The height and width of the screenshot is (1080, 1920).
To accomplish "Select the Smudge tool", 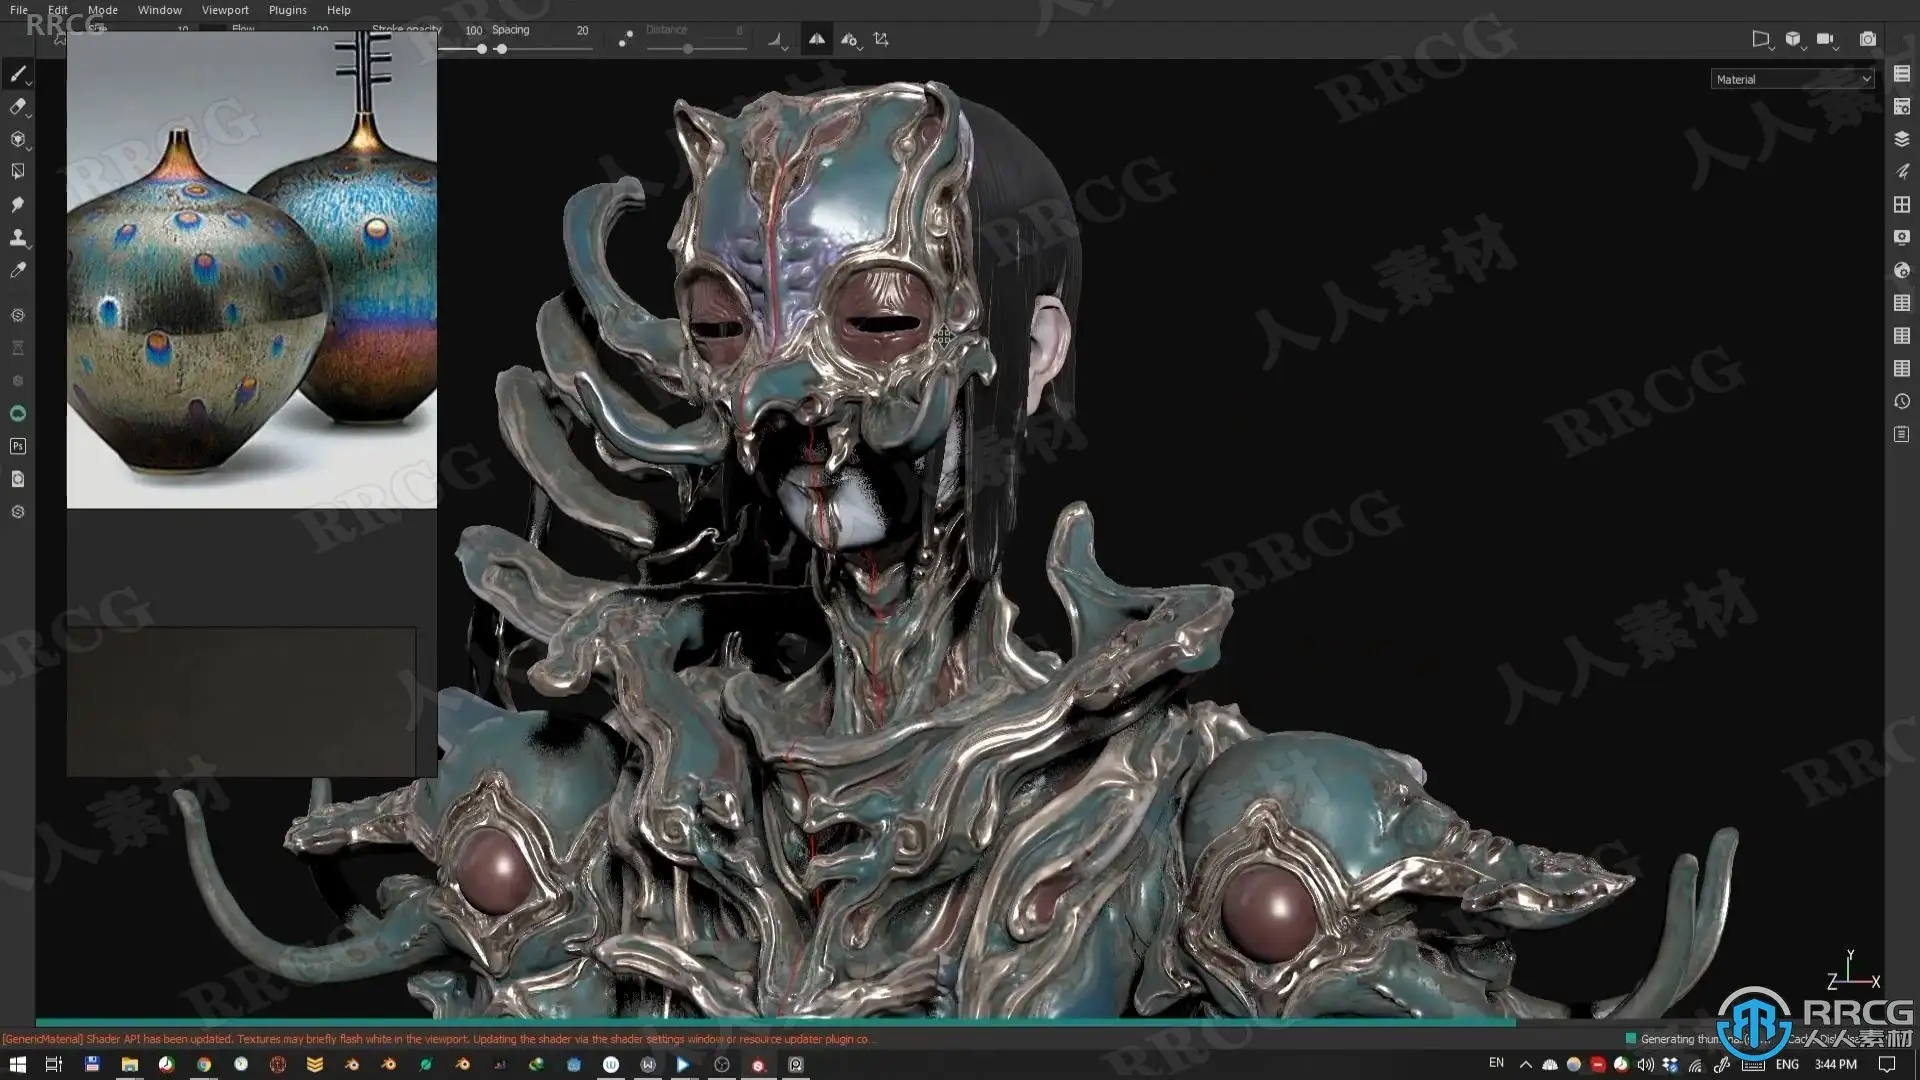I will [x=18, y=205].
